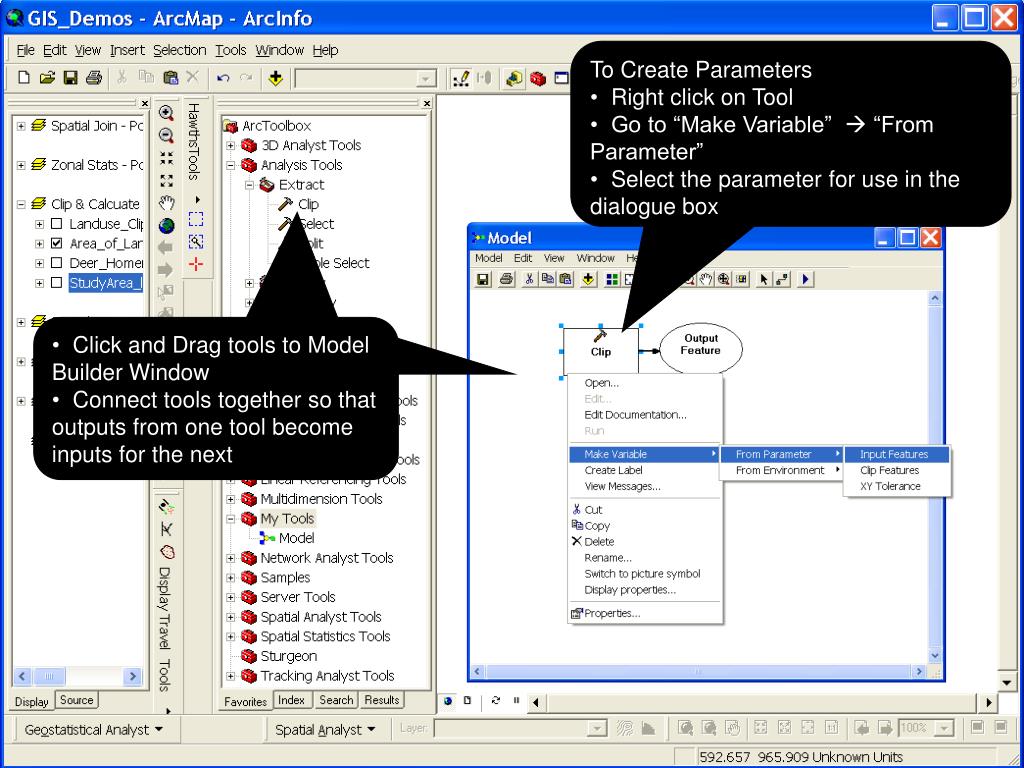Toggle the StudyArea layer checkbox

tap(57, 283)
